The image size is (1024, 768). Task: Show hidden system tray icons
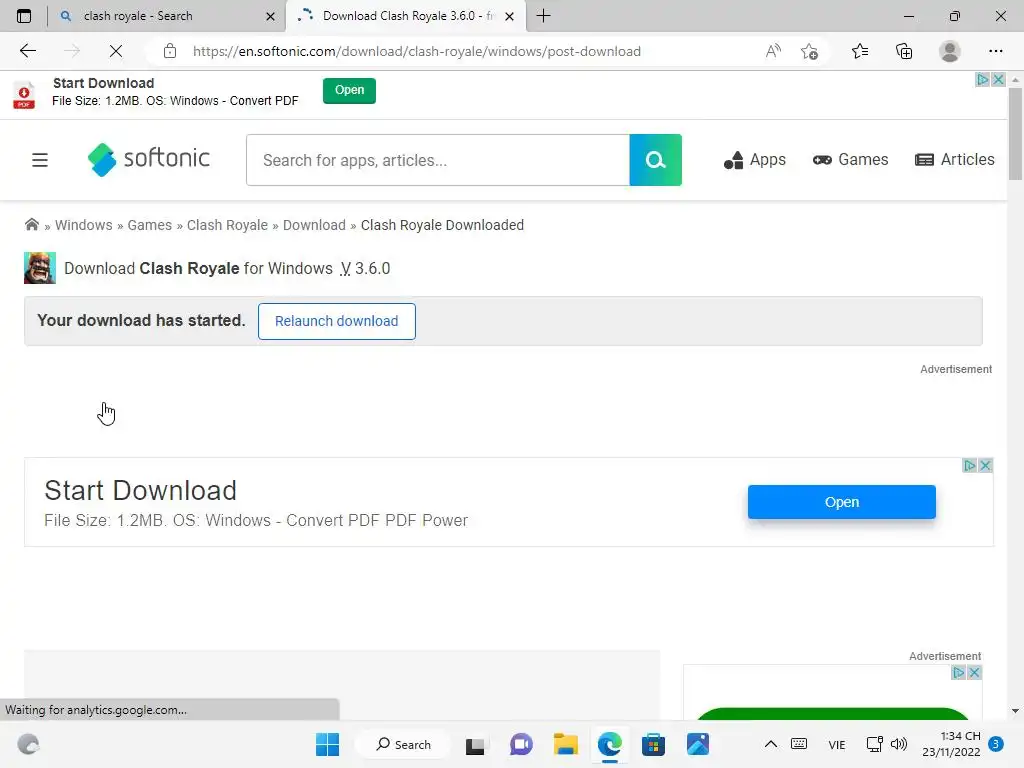[771, 744]
